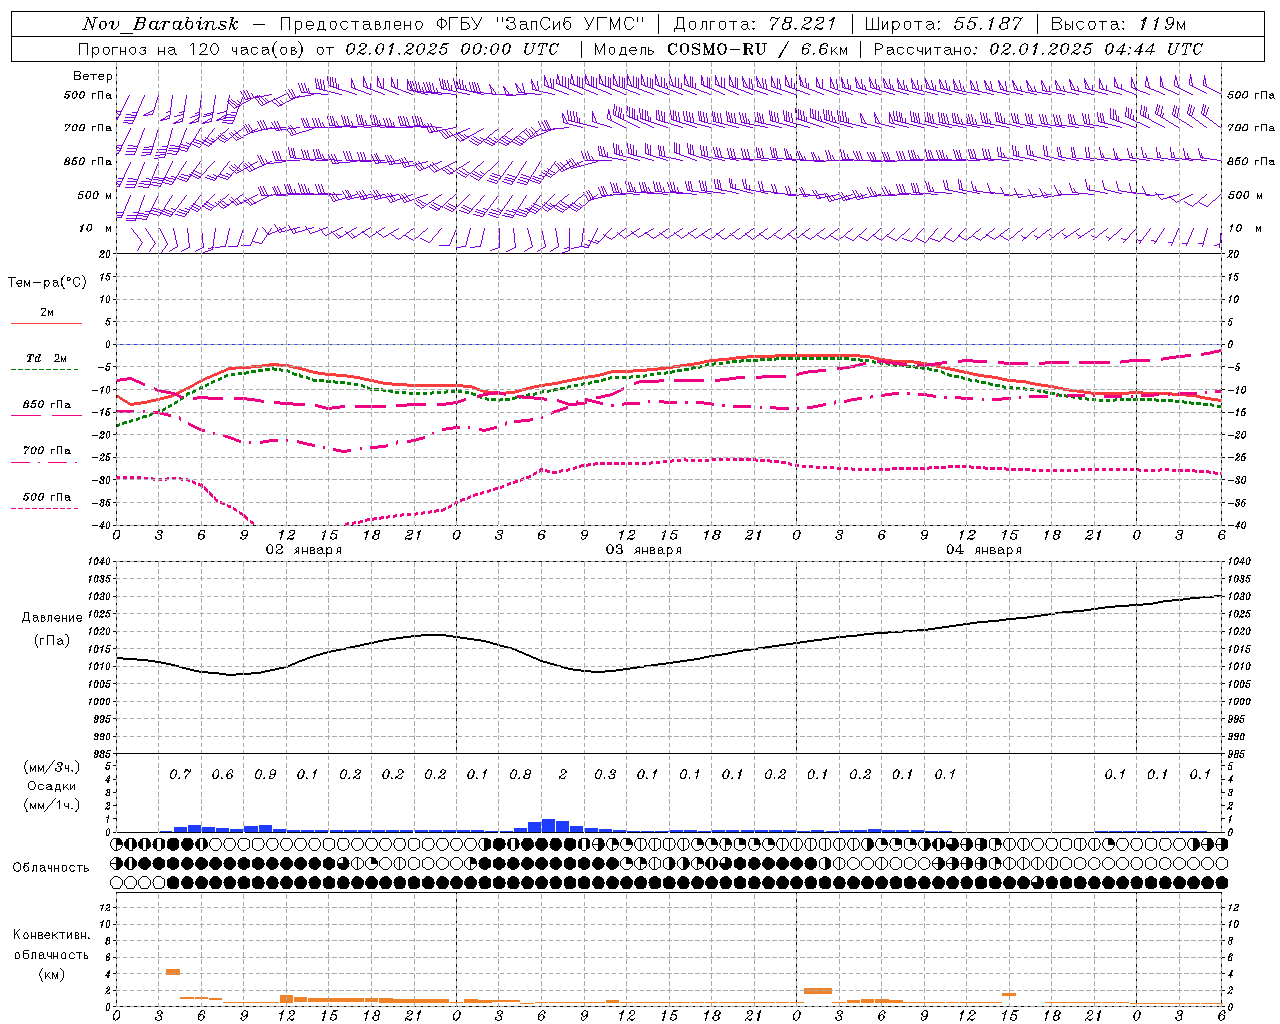This screenshot has height=1024, width=1280.
Task: Click the 03 января date label
Action: click(643, 550)
